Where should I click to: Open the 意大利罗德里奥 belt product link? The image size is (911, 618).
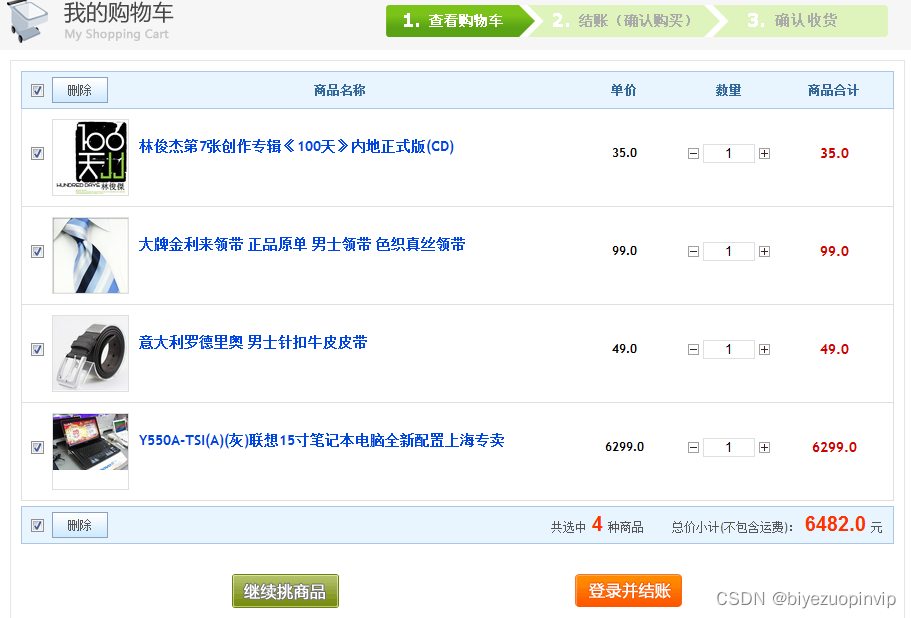[x=253, y=342]
